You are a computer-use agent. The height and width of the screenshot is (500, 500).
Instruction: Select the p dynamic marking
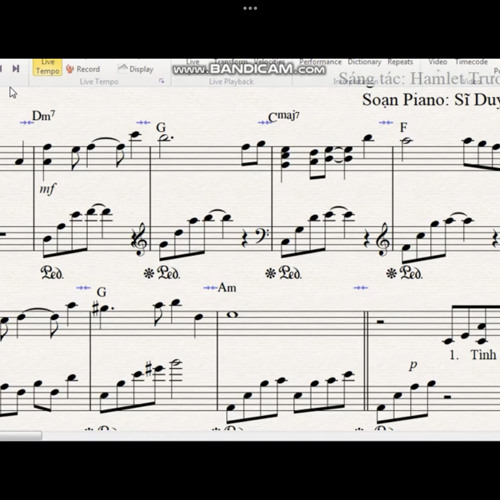tap(413, 365)
